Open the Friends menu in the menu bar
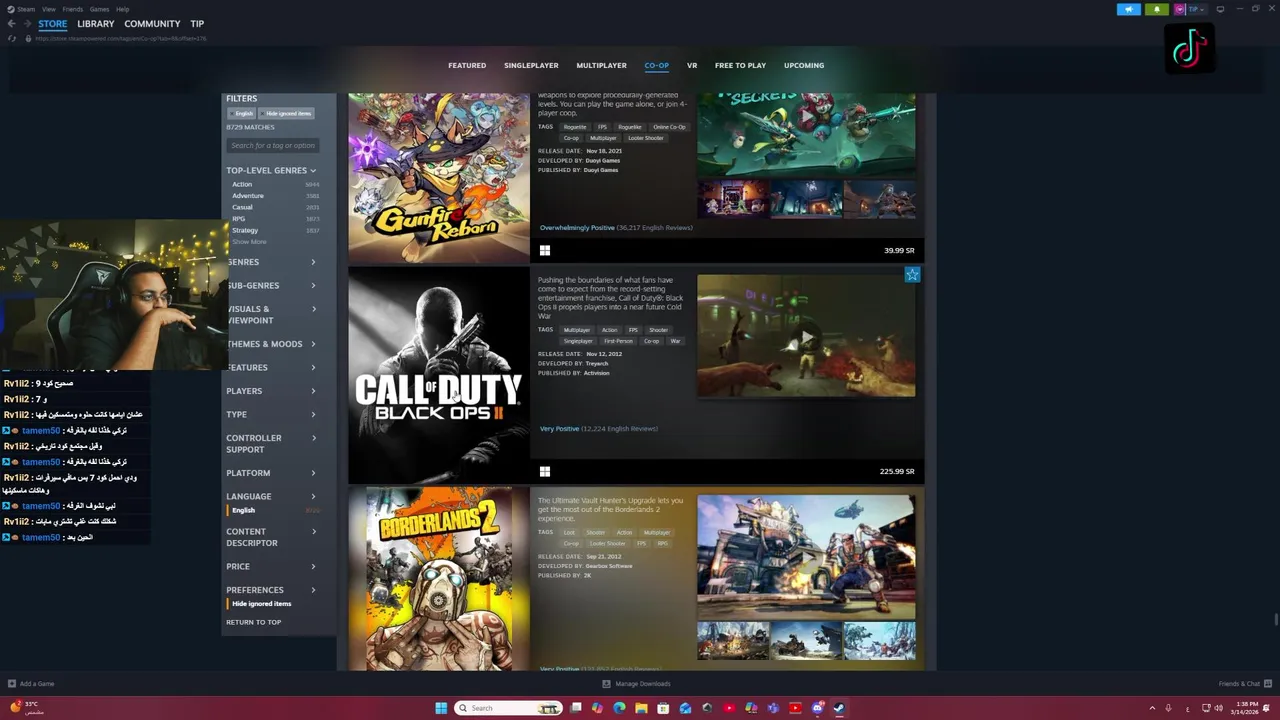 pos(73,9)
